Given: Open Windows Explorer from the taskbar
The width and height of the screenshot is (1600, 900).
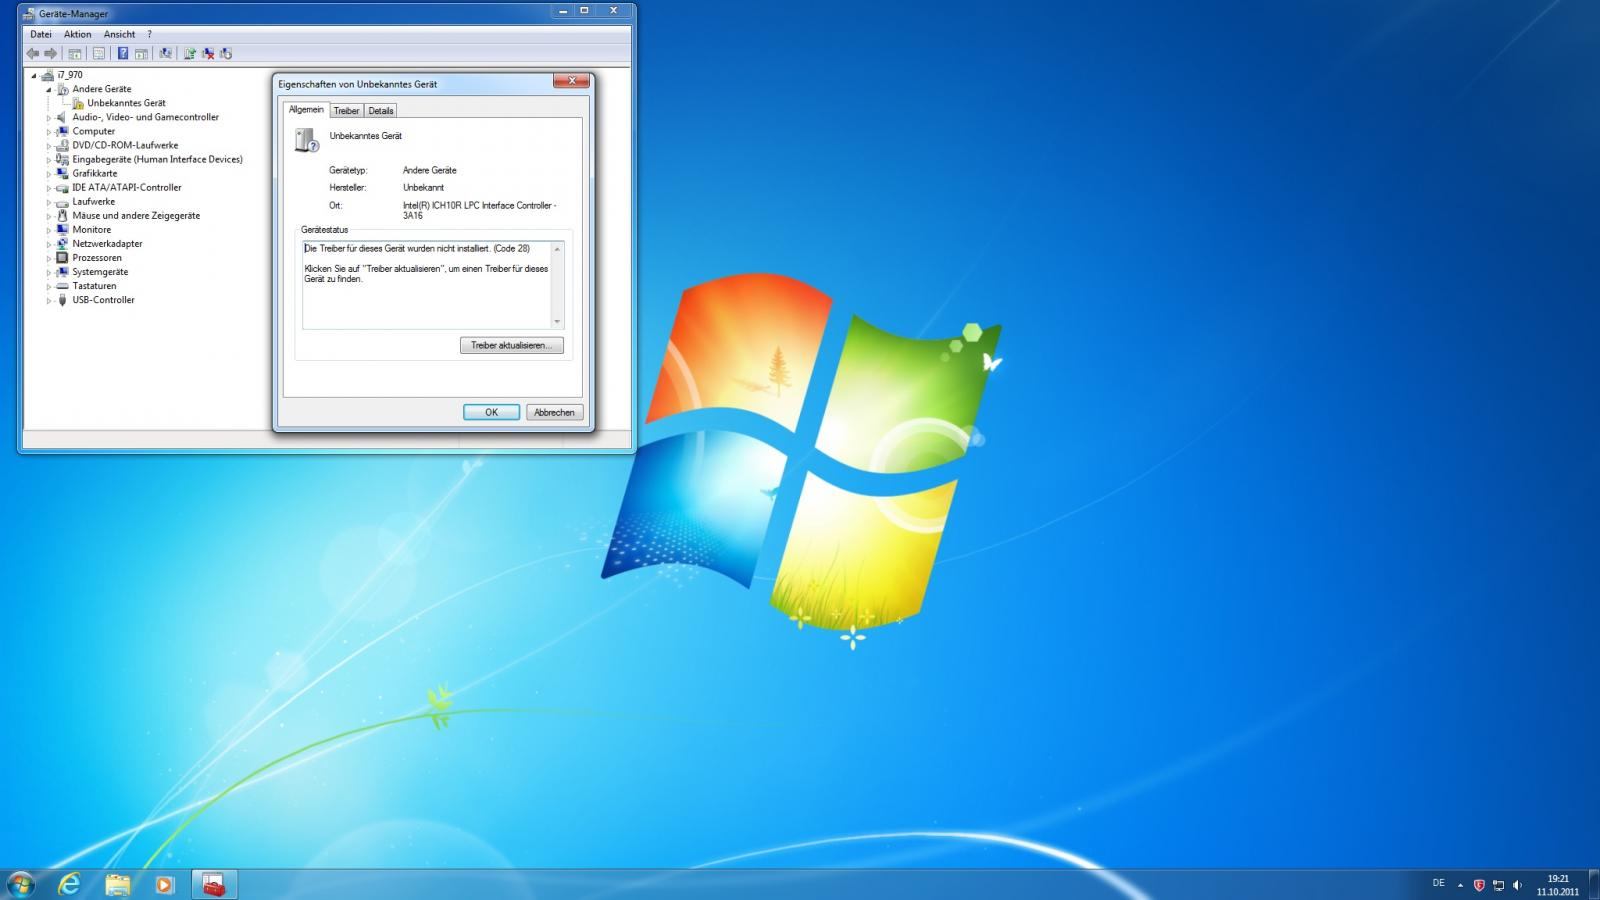Looking at the screenshot, I should pyautogui.click(x=117, y=884).
